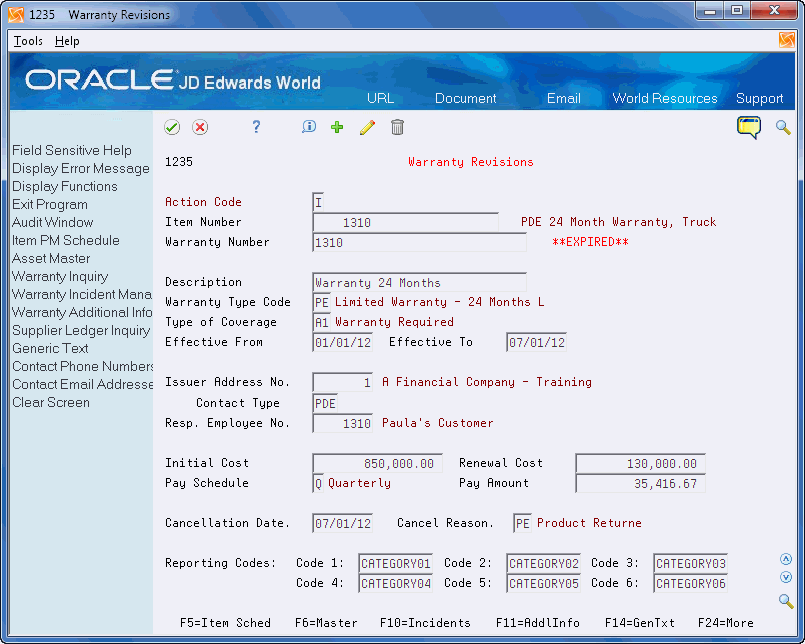This screenshot has width=805, height=644.
Task: Click the Warranty Type Code field
Action: (x=321, y=302)
